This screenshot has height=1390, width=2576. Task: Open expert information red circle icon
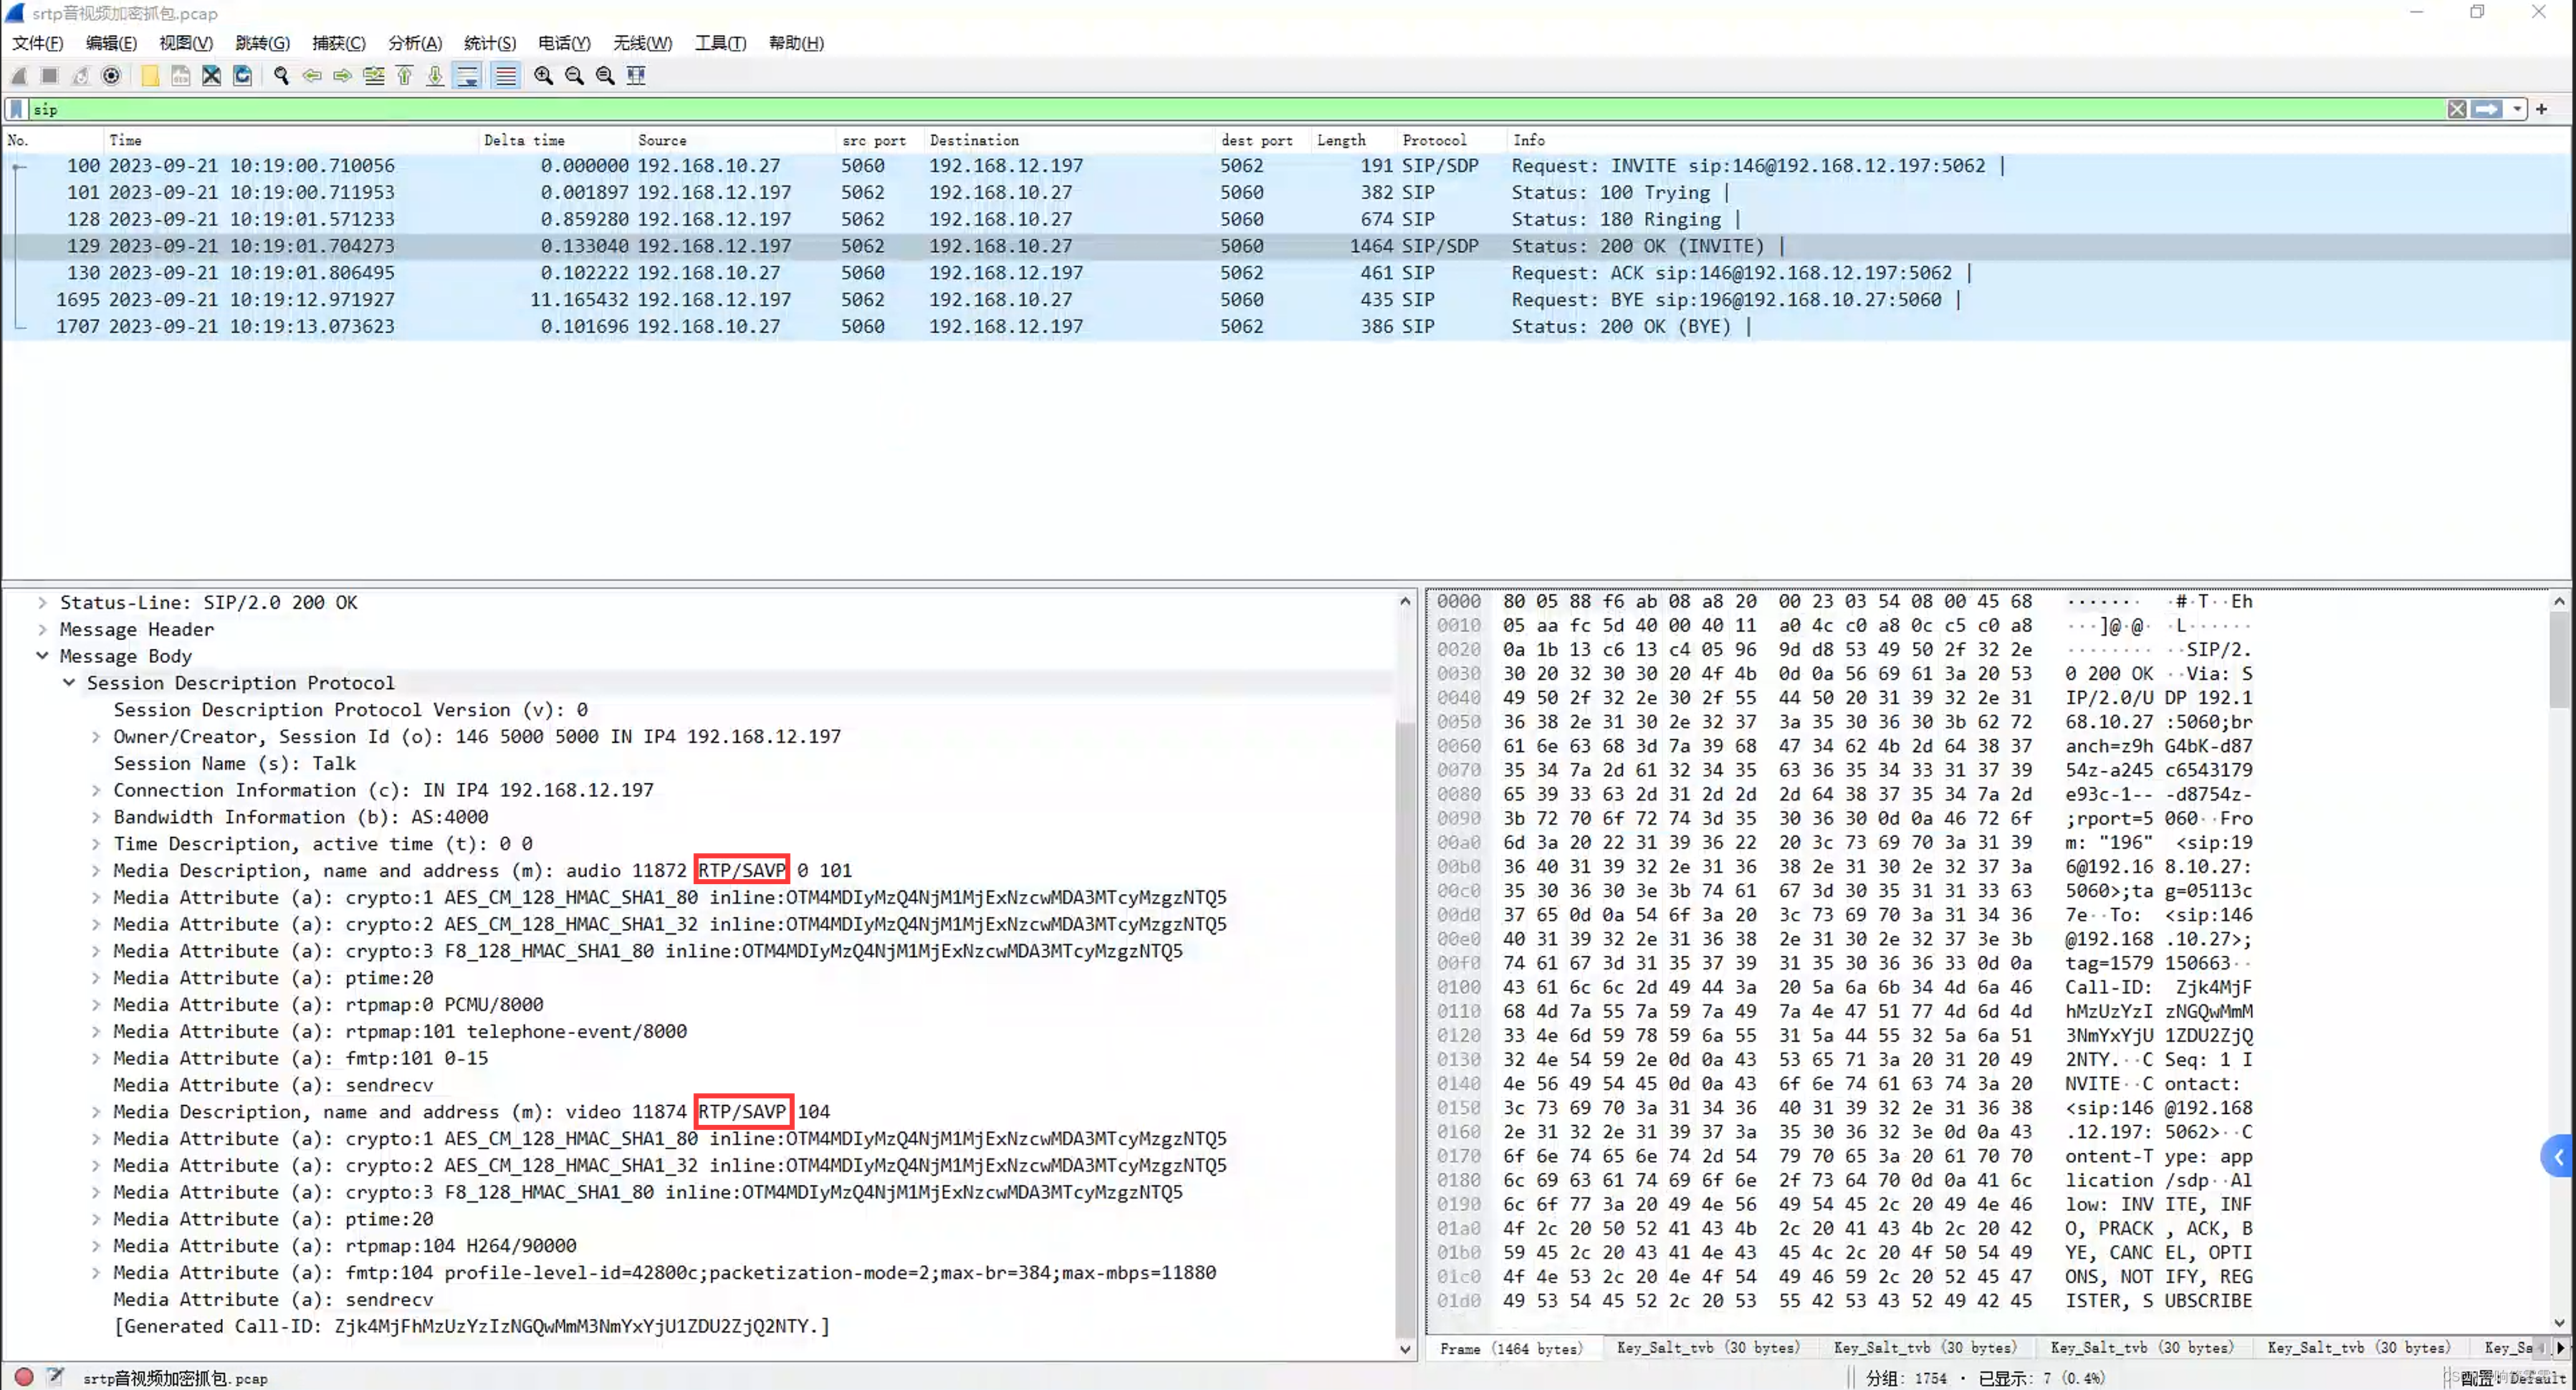24,1377
